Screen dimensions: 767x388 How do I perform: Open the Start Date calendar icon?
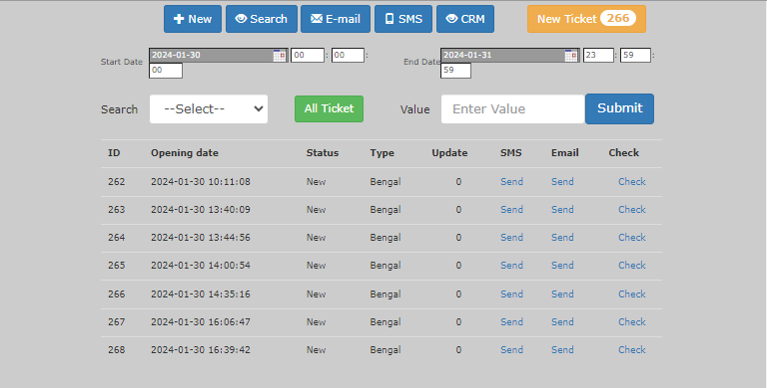pos(279,56)
